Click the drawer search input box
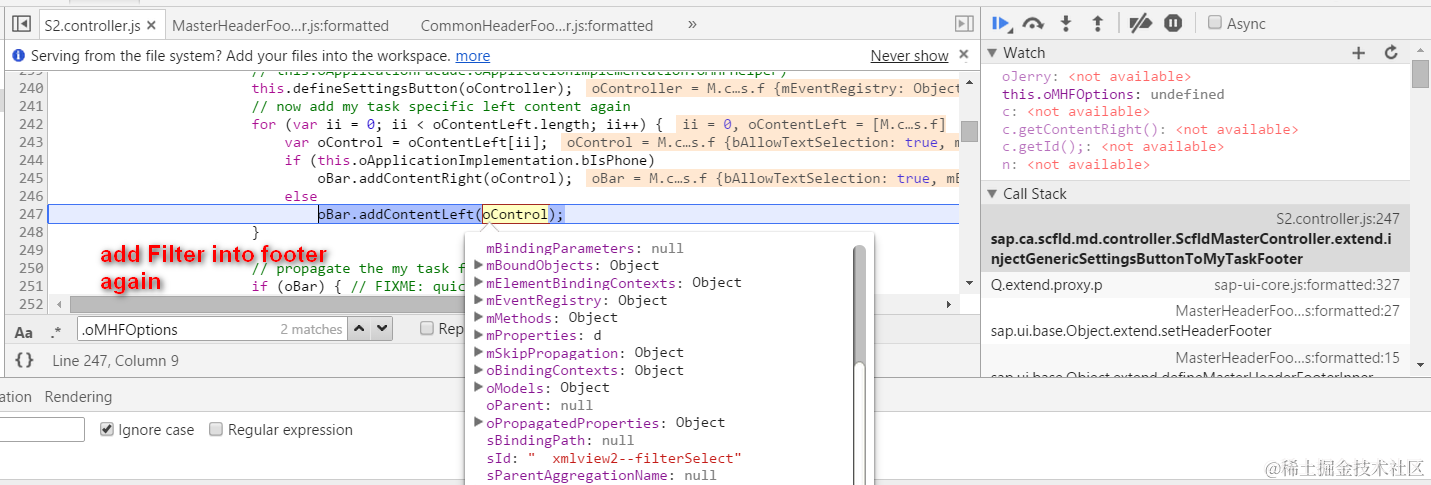 coord(42,430)
